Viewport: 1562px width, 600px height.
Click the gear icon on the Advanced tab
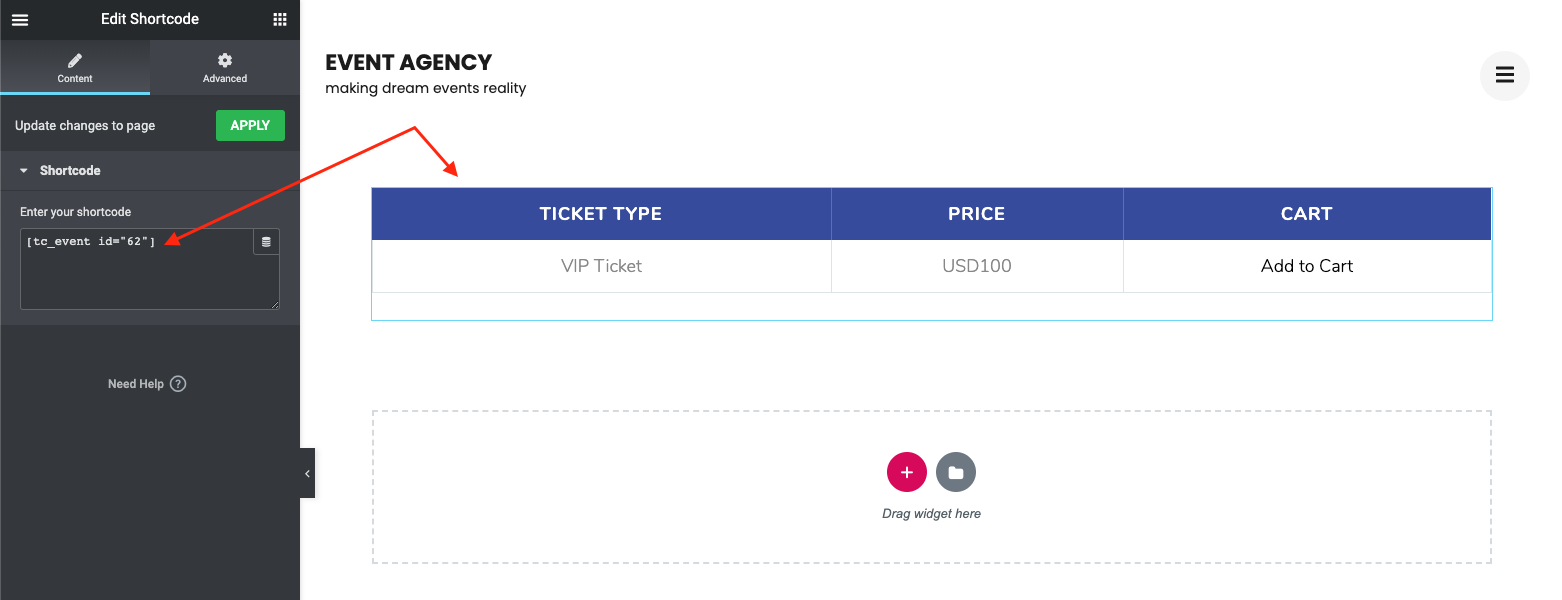click(224, 62)
